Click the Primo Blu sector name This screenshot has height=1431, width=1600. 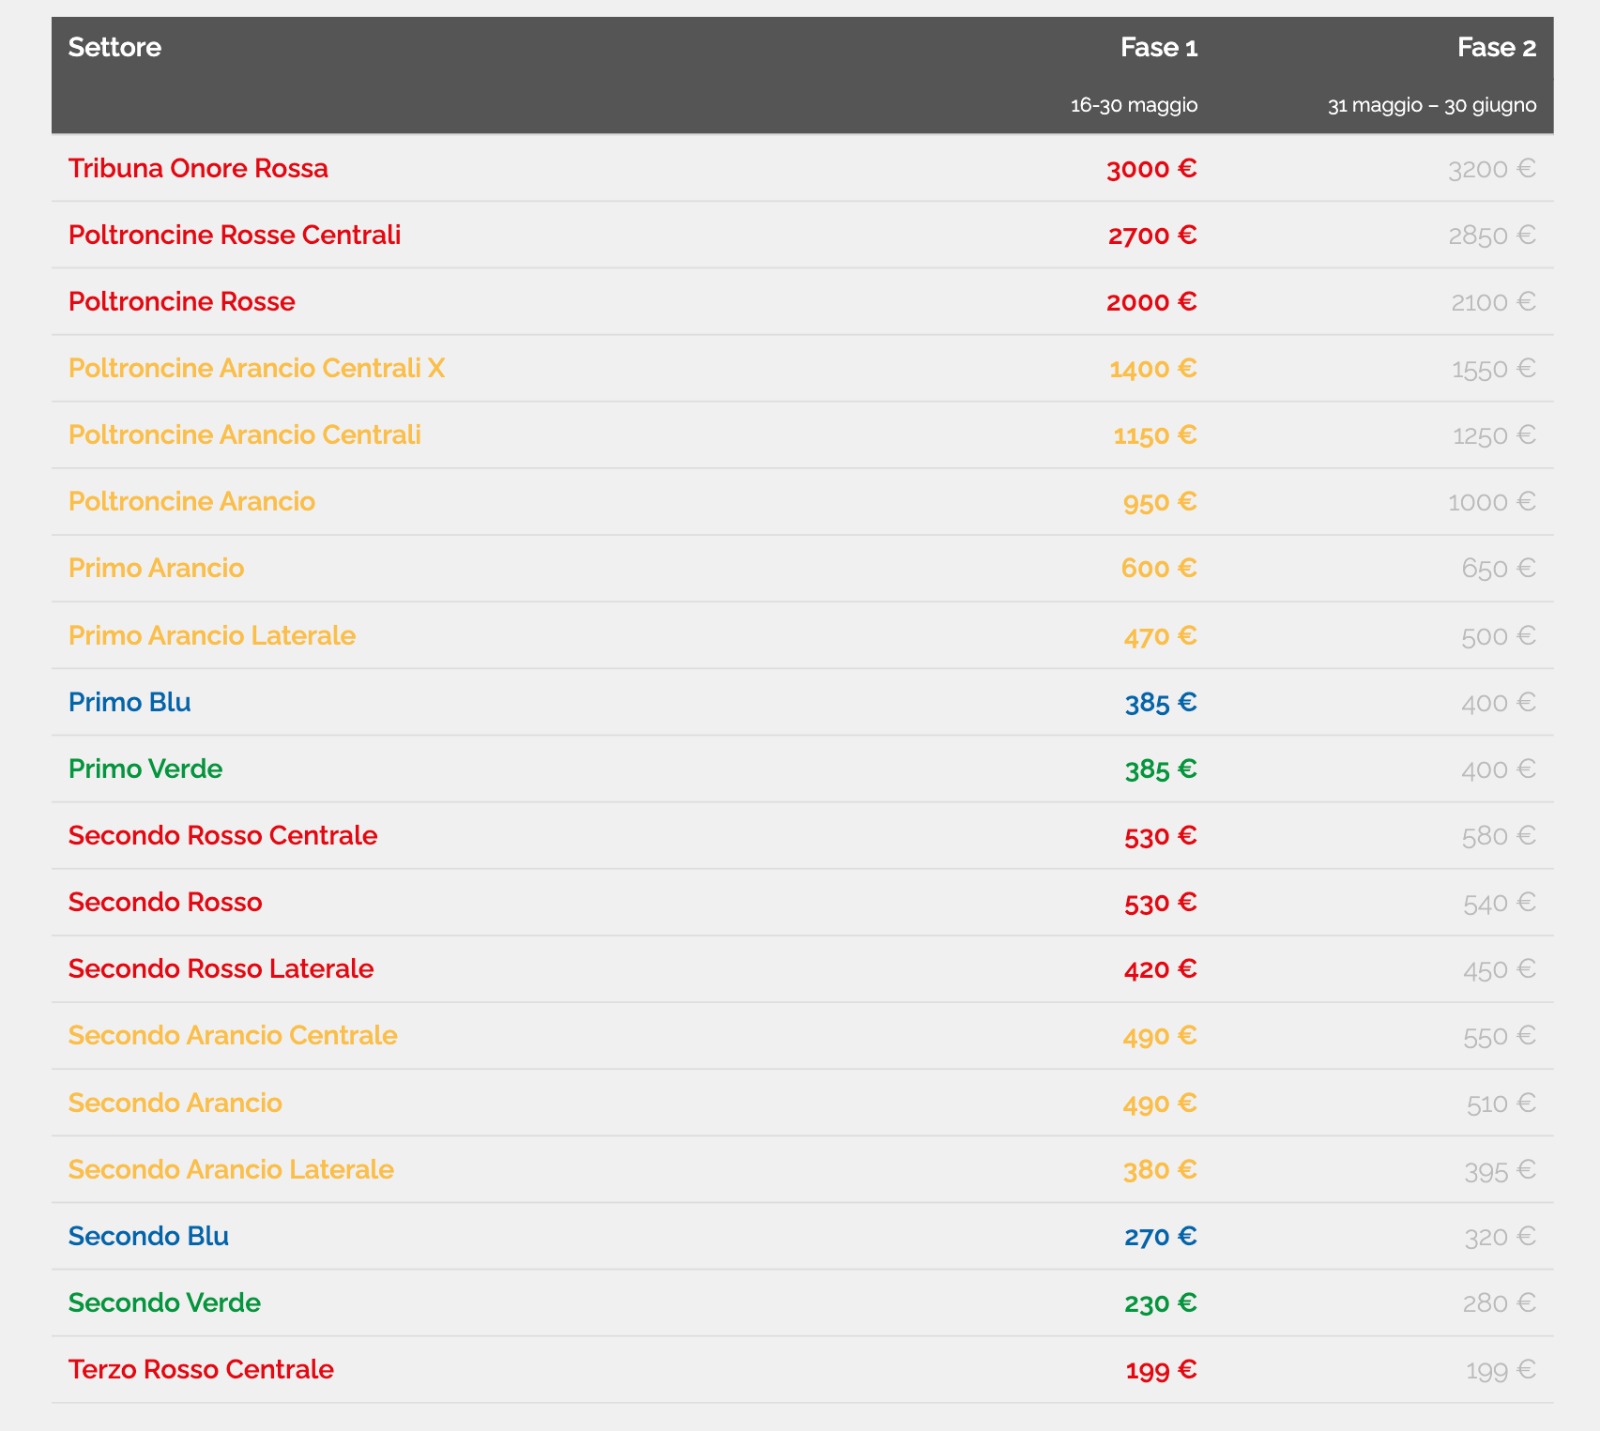(x=129, y=702)
